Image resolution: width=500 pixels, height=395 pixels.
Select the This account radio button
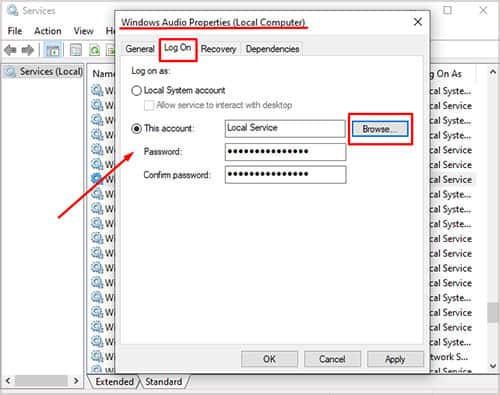[x=137, y=129]
